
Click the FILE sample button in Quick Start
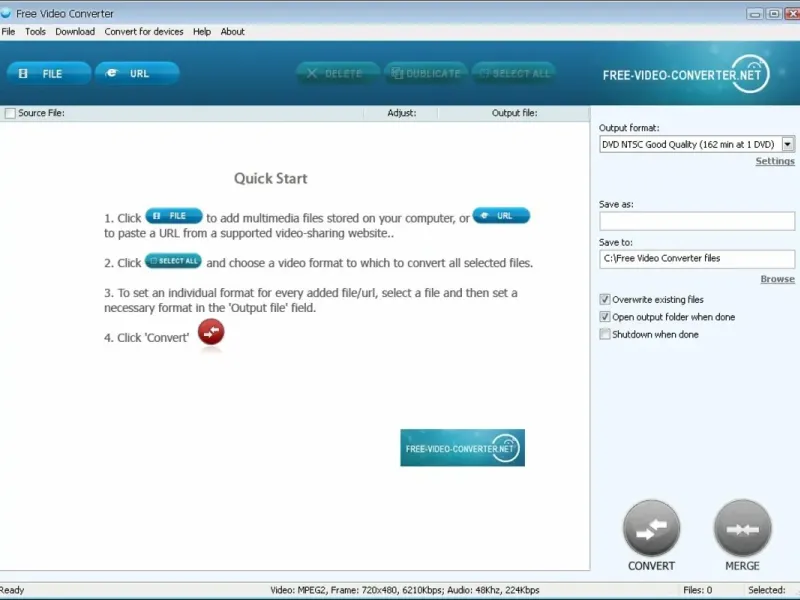point(174,216)
